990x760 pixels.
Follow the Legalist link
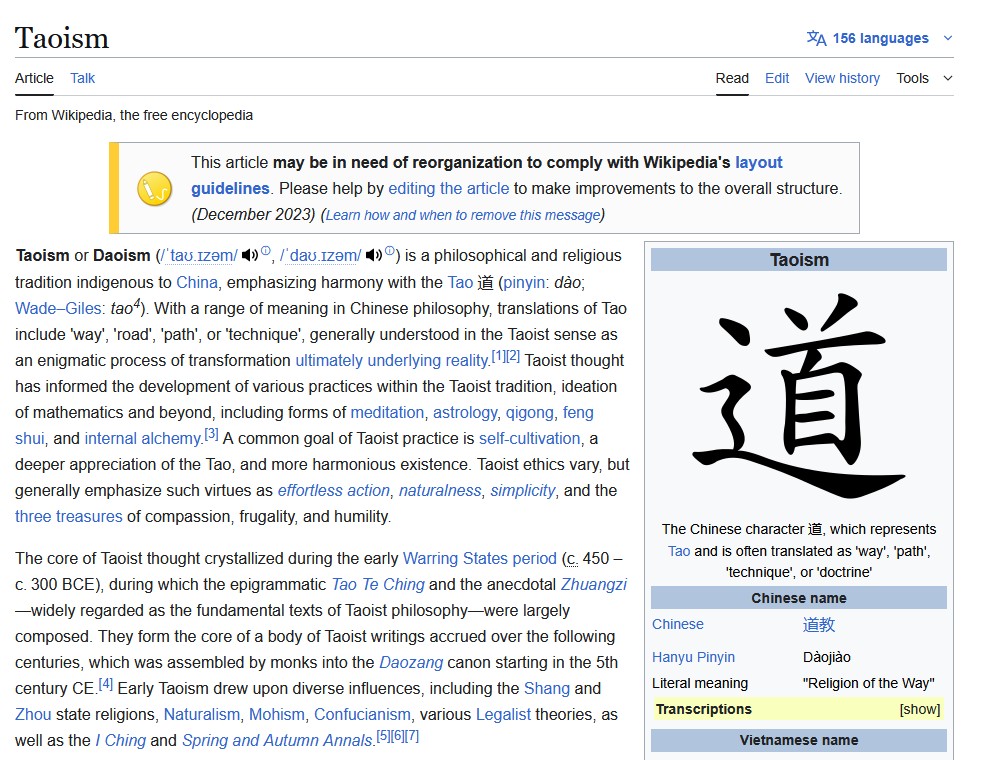(503, 715)
